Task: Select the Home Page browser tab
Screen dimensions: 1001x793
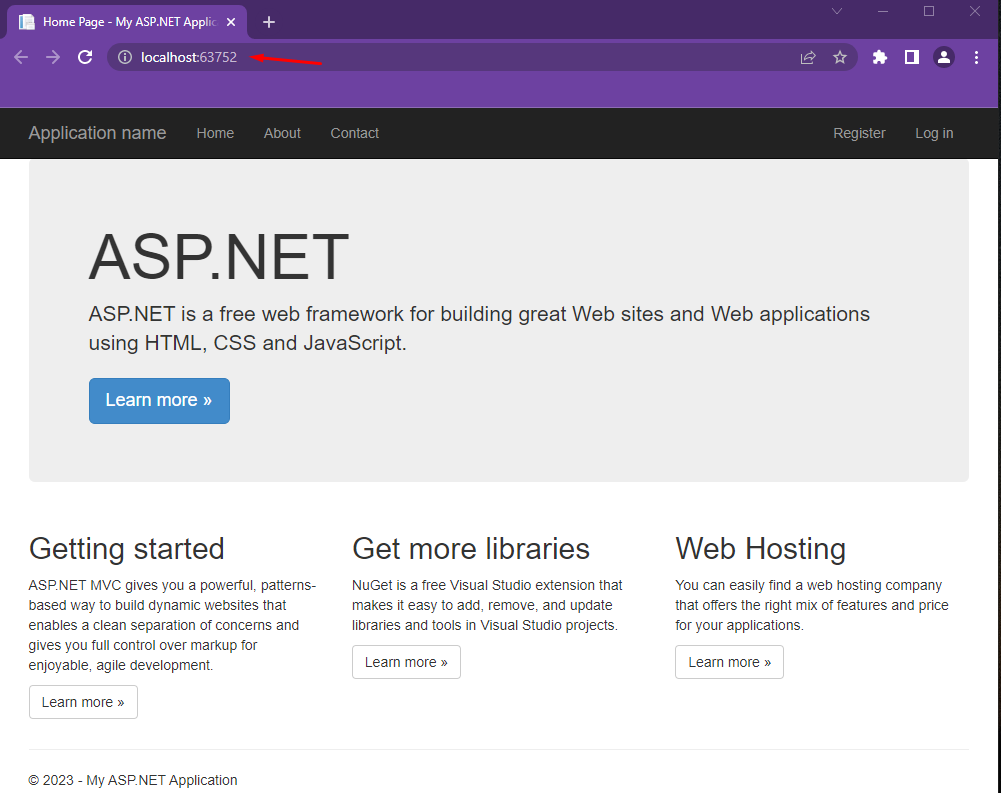Action: (x=126, y=22)
